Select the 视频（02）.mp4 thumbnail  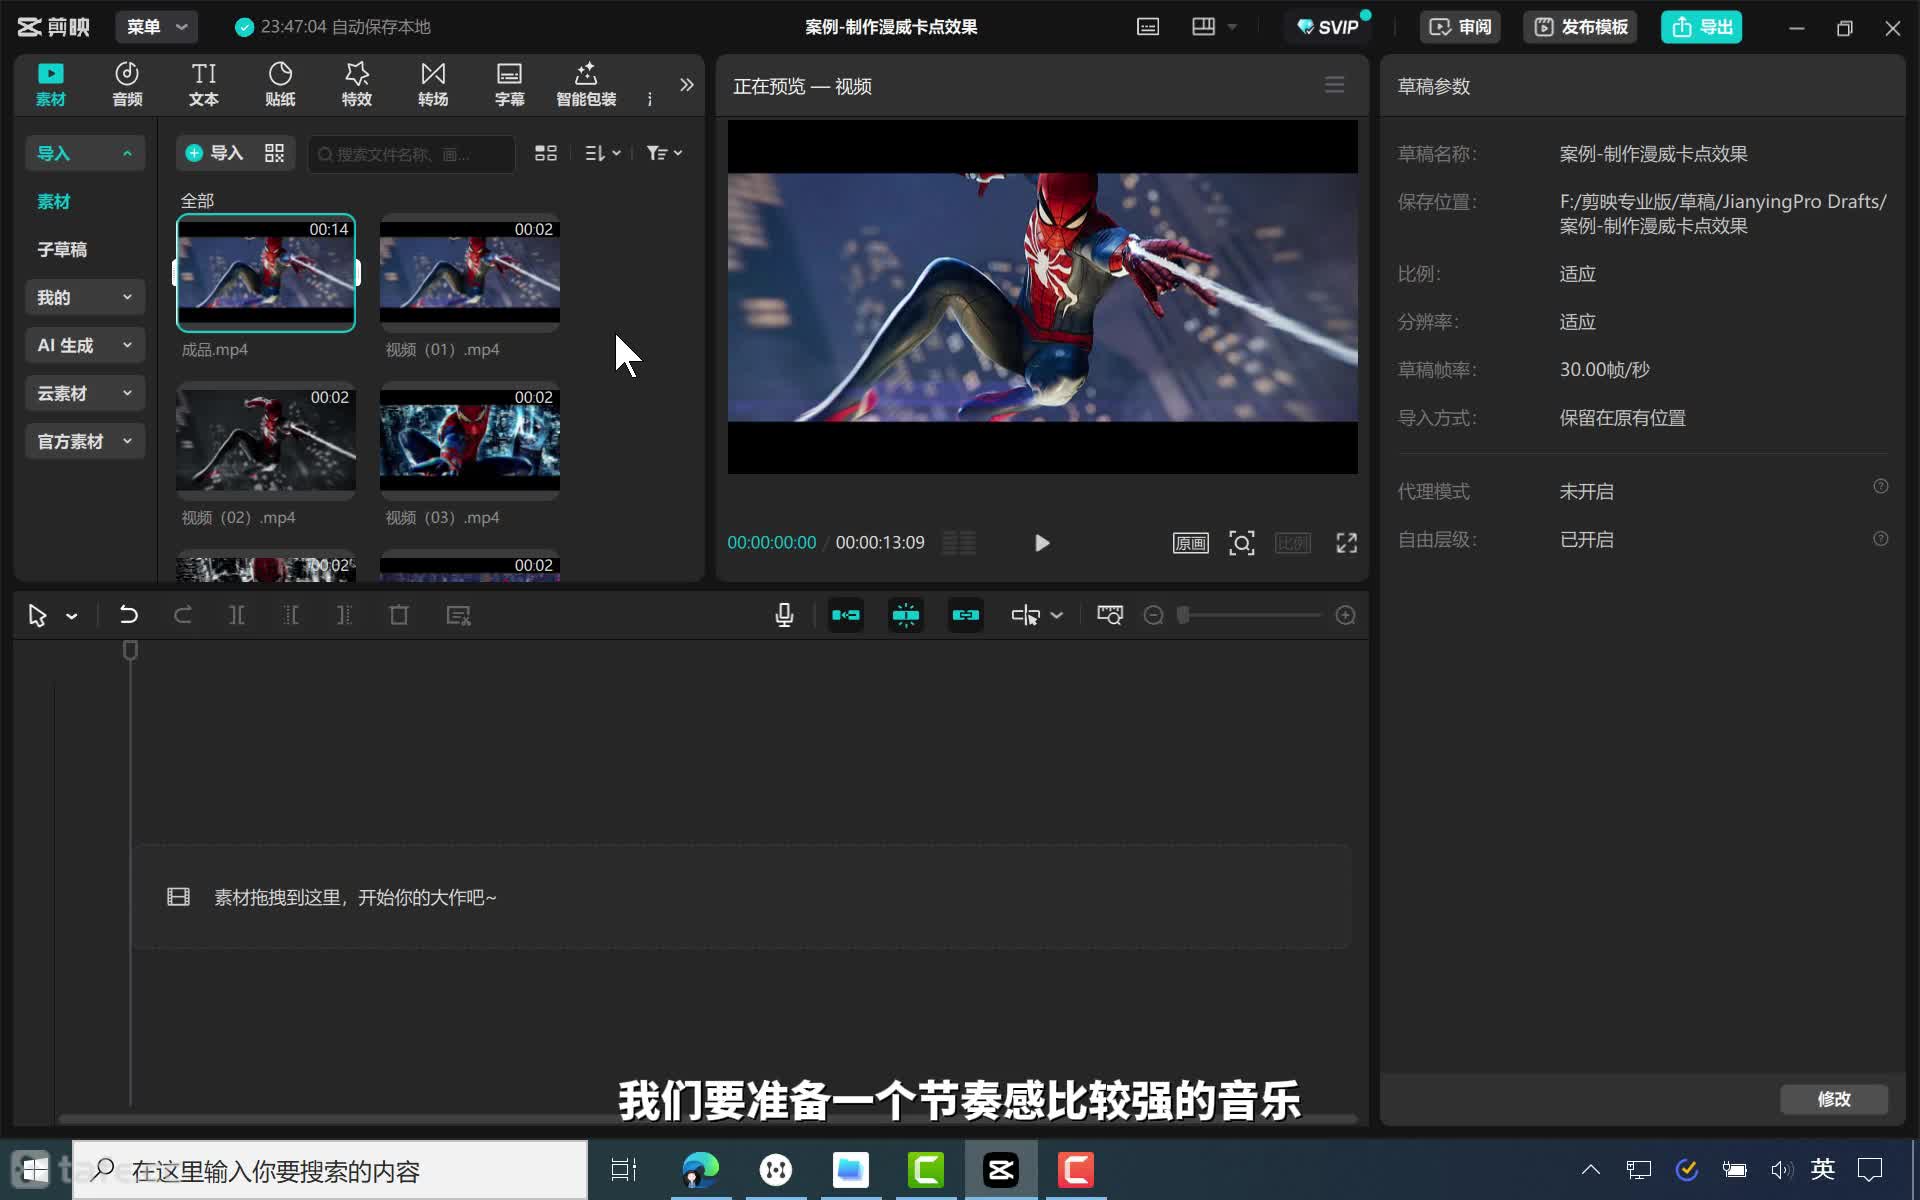click(x=266, y=440)
